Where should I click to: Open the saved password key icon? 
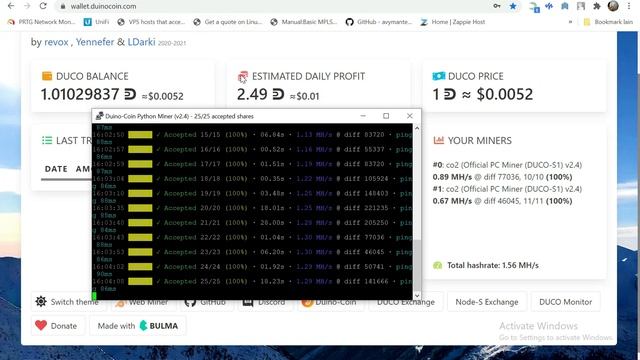tap(497, 6)
